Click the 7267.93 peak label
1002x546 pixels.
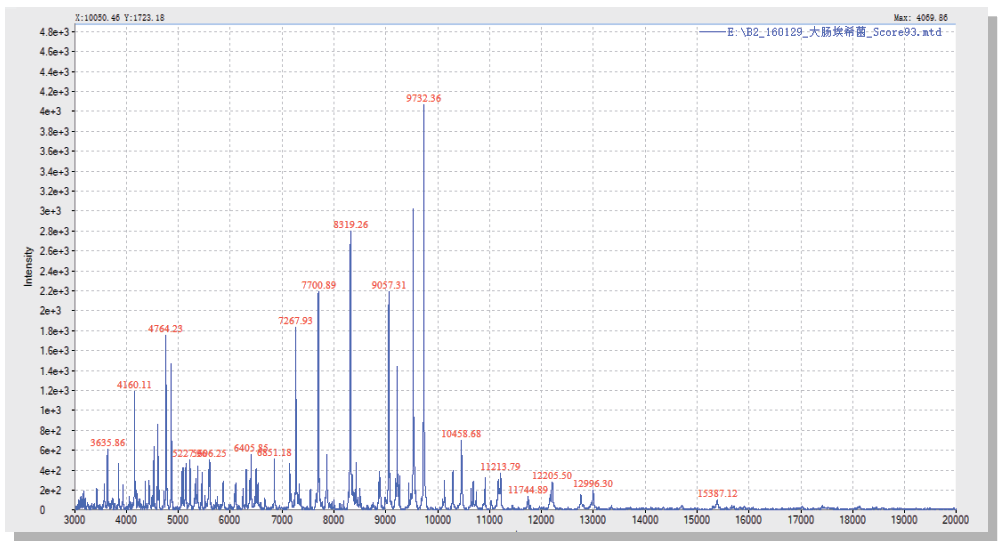pyautogui.click(x=295, y=320)
